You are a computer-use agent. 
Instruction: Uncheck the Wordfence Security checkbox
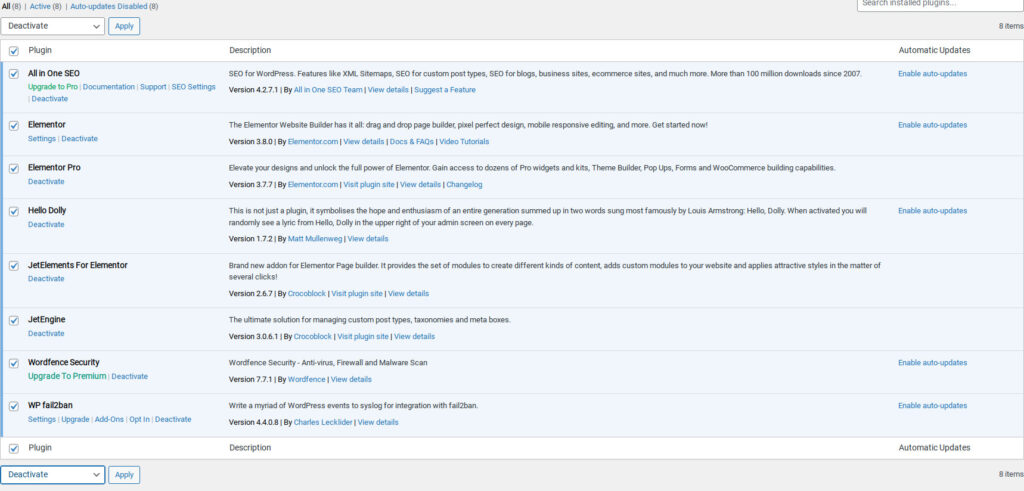(x=14, y=363)
